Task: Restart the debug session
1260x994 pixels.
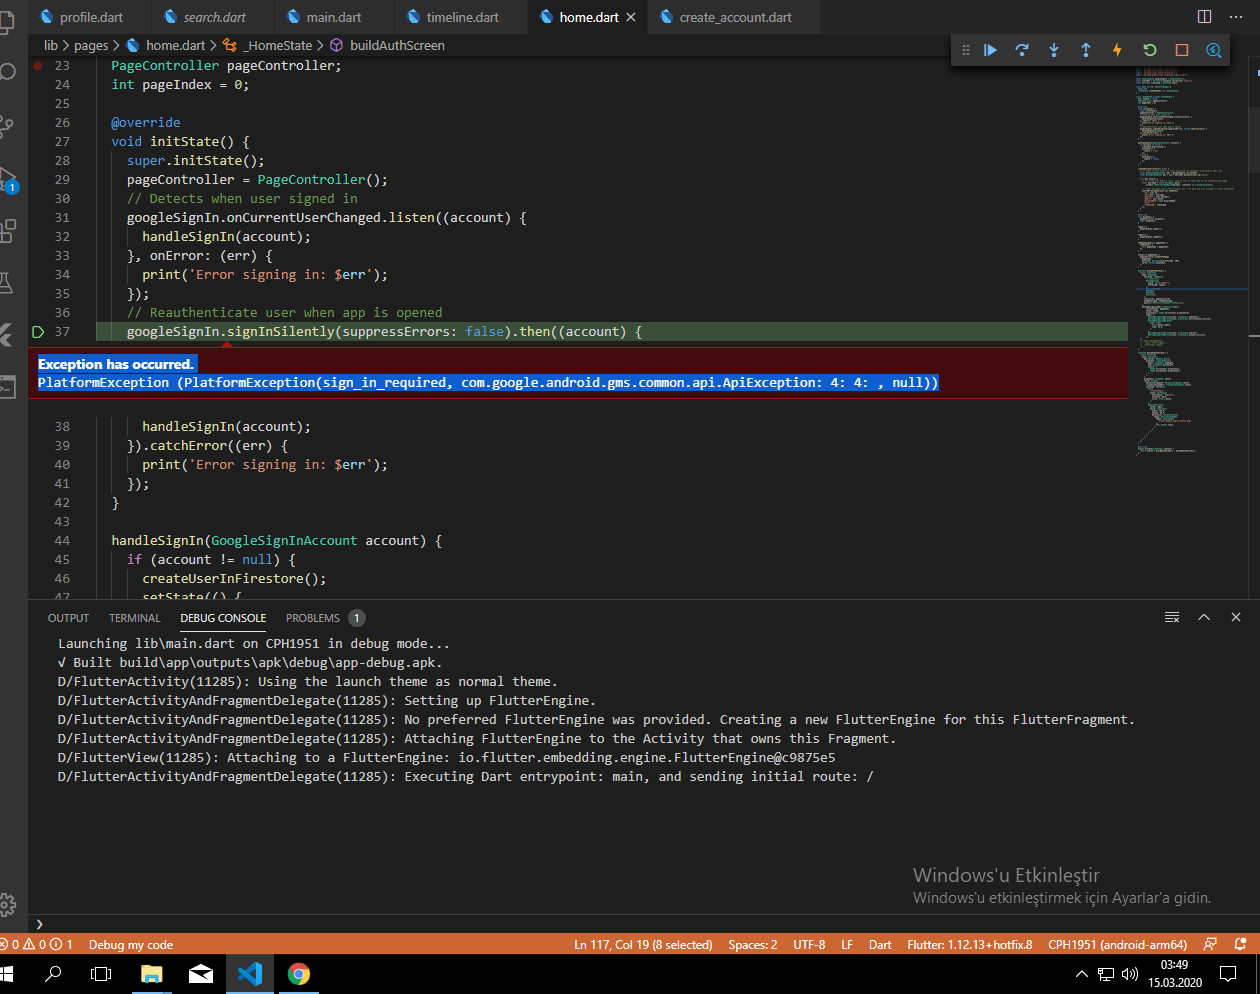Action: click(1149, 50)
